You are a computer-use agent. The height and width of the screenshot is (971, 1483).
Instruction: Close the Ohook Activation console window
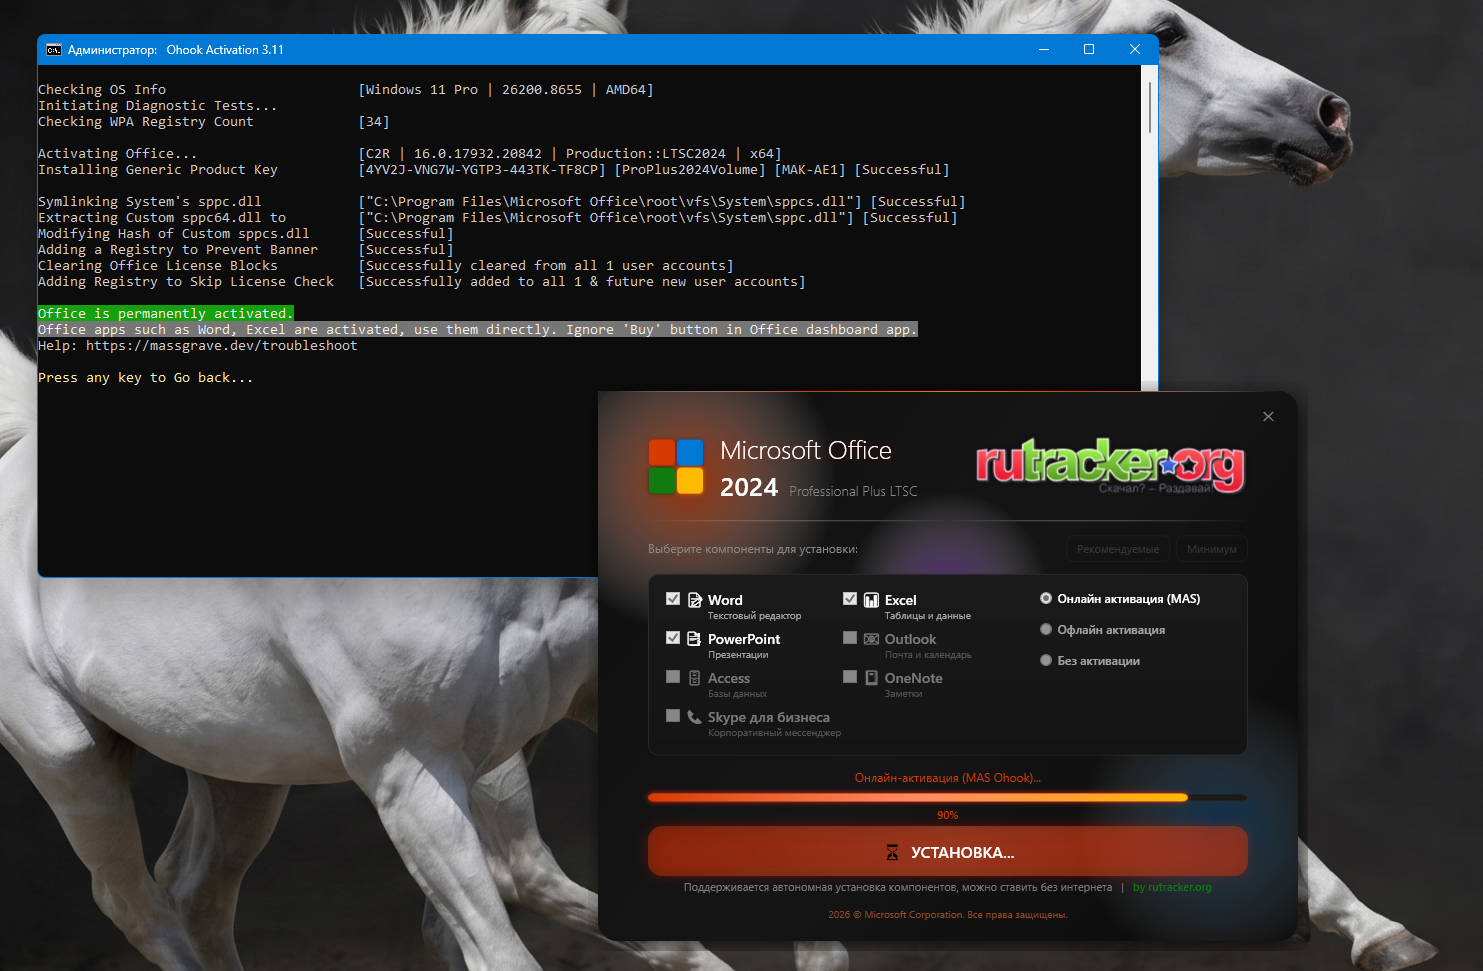pos(1135,50)
